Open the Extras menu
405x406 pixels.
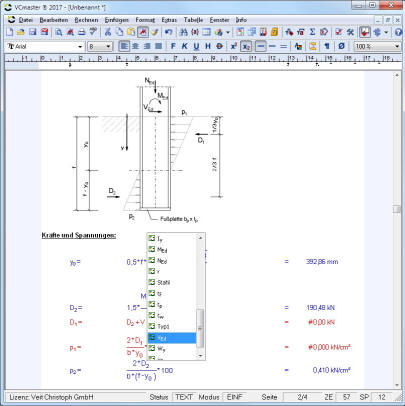click(x=169, y=20)
